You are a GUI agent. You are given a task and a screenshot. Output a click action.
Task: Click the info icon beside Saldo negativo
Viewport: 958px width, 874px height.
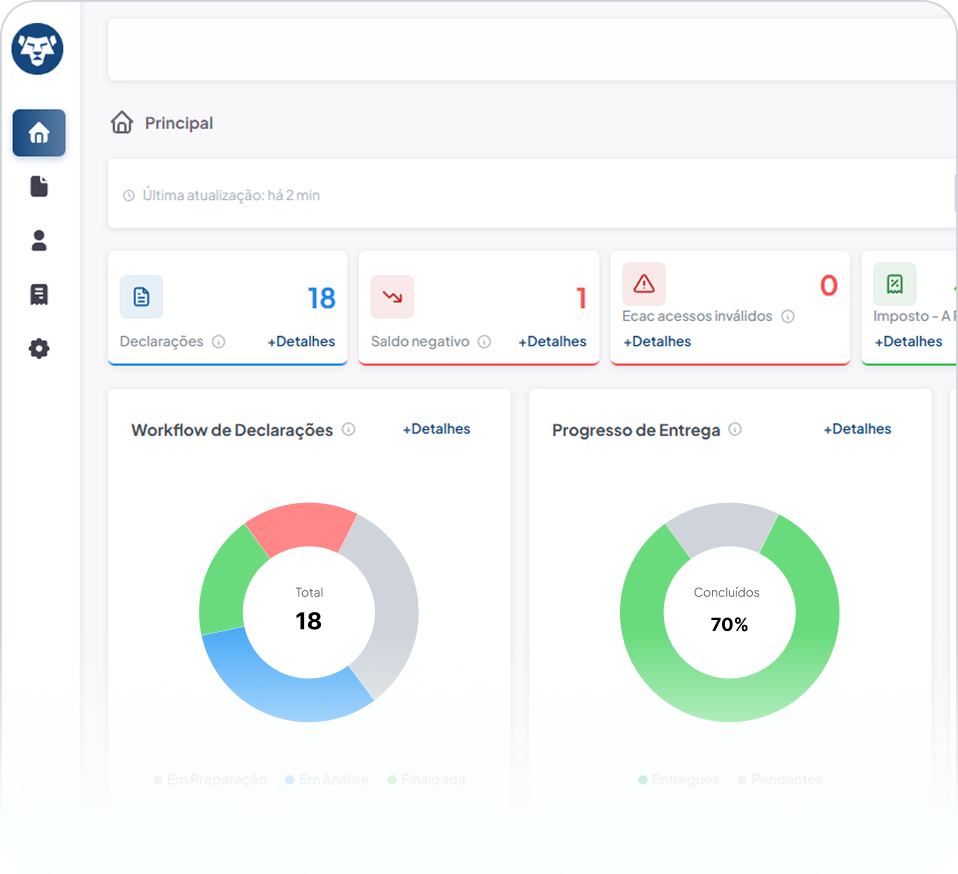tap(484, 342)
